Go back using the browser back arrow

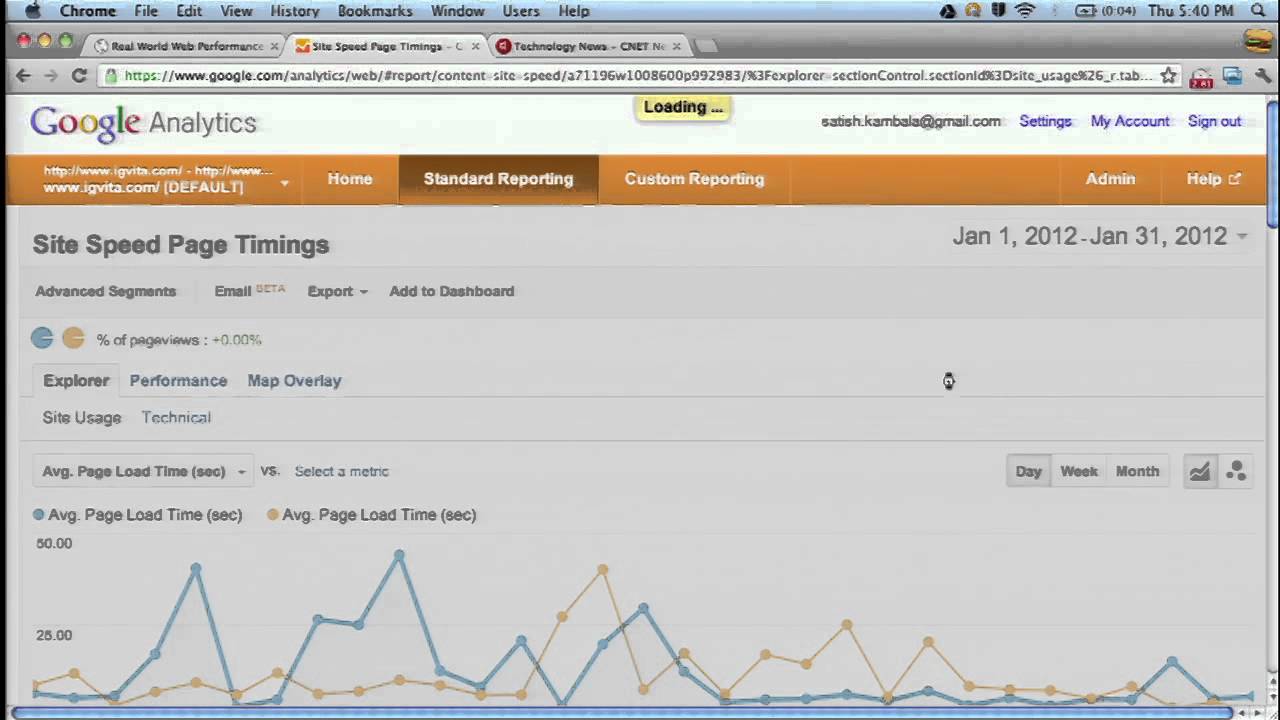22,76
